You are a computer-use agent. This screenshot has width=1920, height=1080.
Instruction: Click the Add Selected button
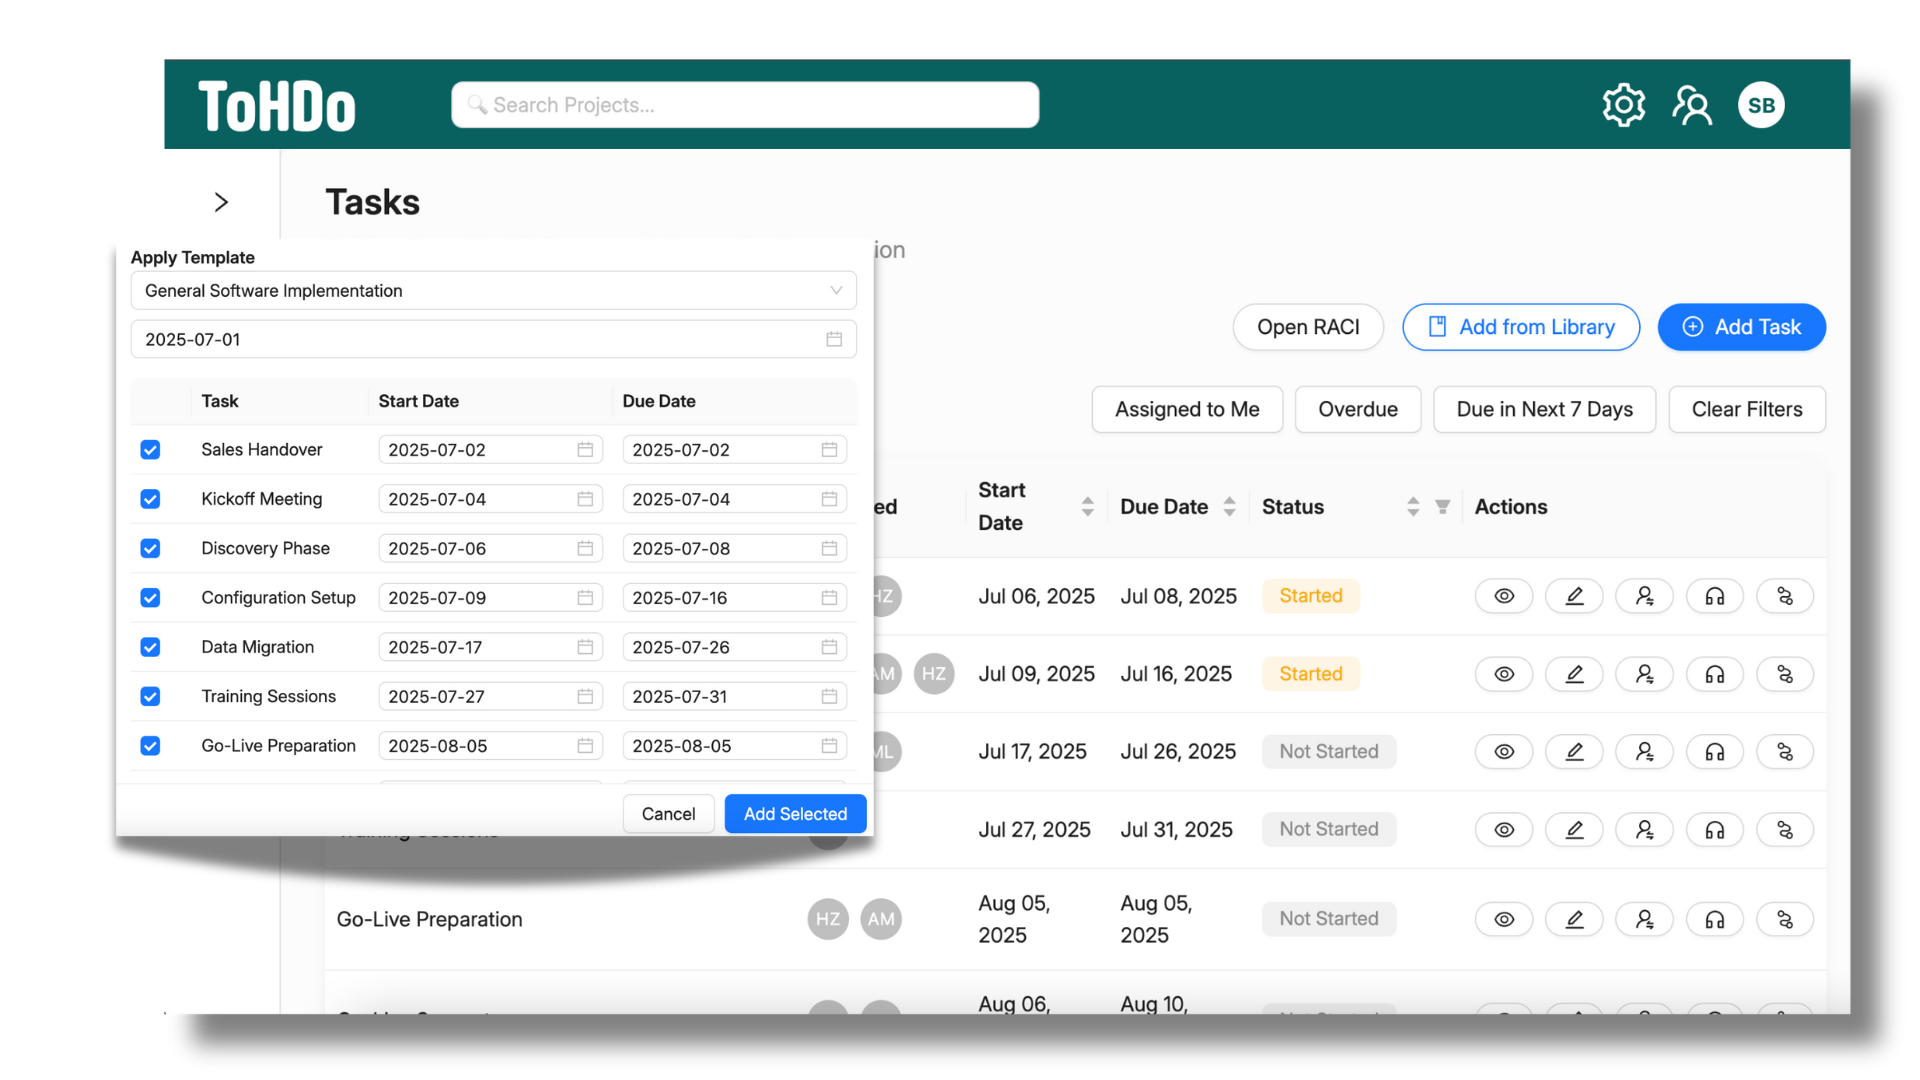795,814
